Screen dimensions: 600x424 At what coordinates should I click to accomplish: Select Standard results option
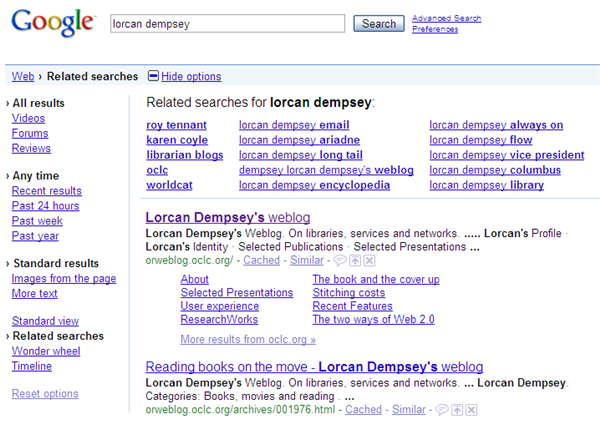coord(56,263)
